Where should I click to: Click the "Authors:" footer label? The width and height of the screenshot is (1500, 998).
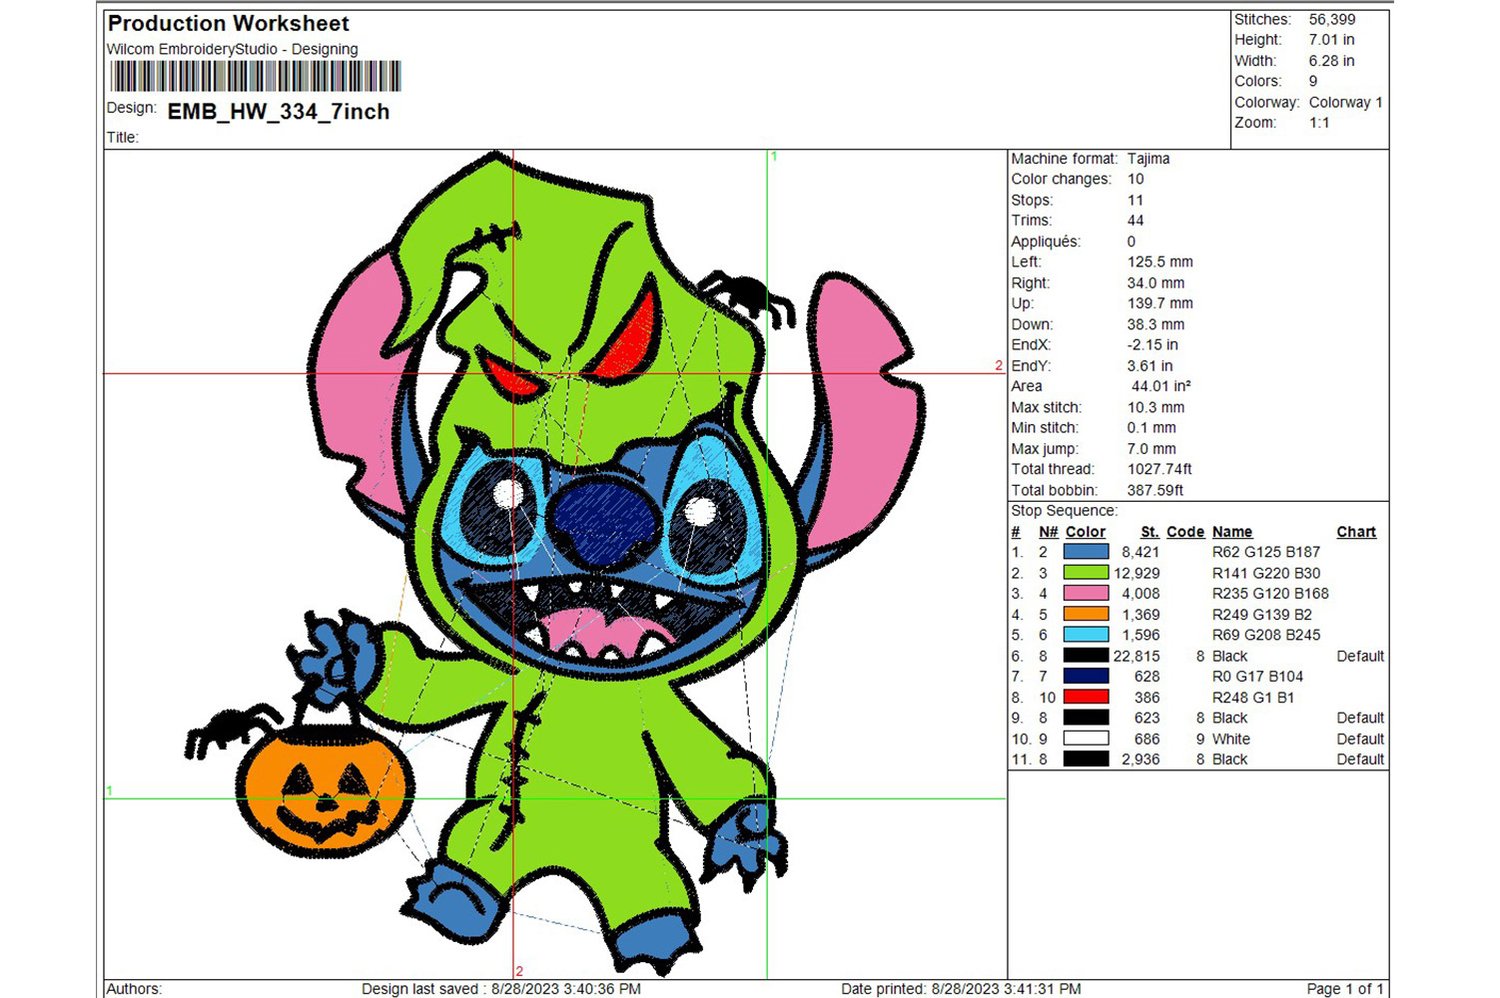(x=134, y=989)
